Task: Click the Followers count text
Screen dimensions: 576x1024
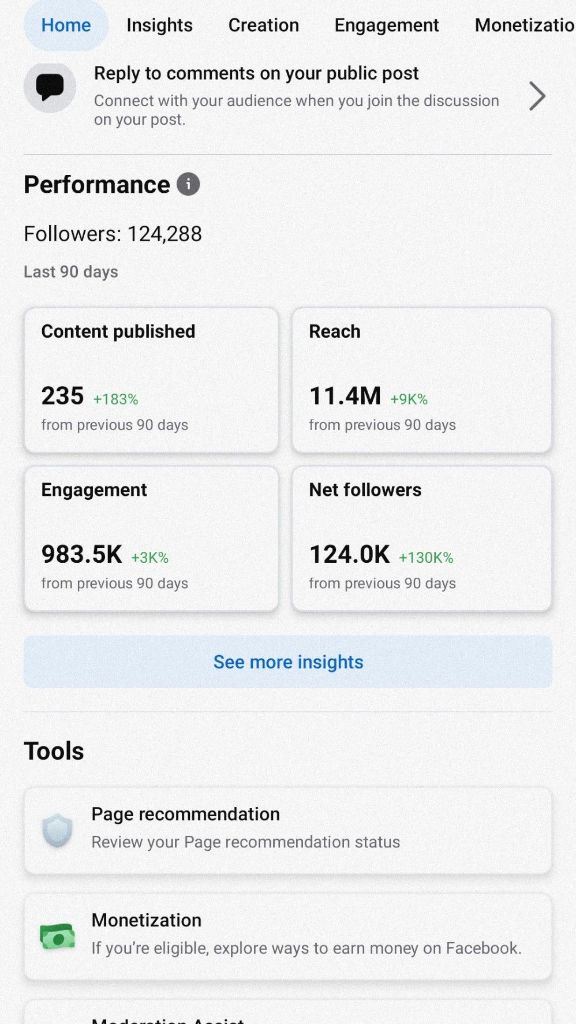Action: coord(112,234)
